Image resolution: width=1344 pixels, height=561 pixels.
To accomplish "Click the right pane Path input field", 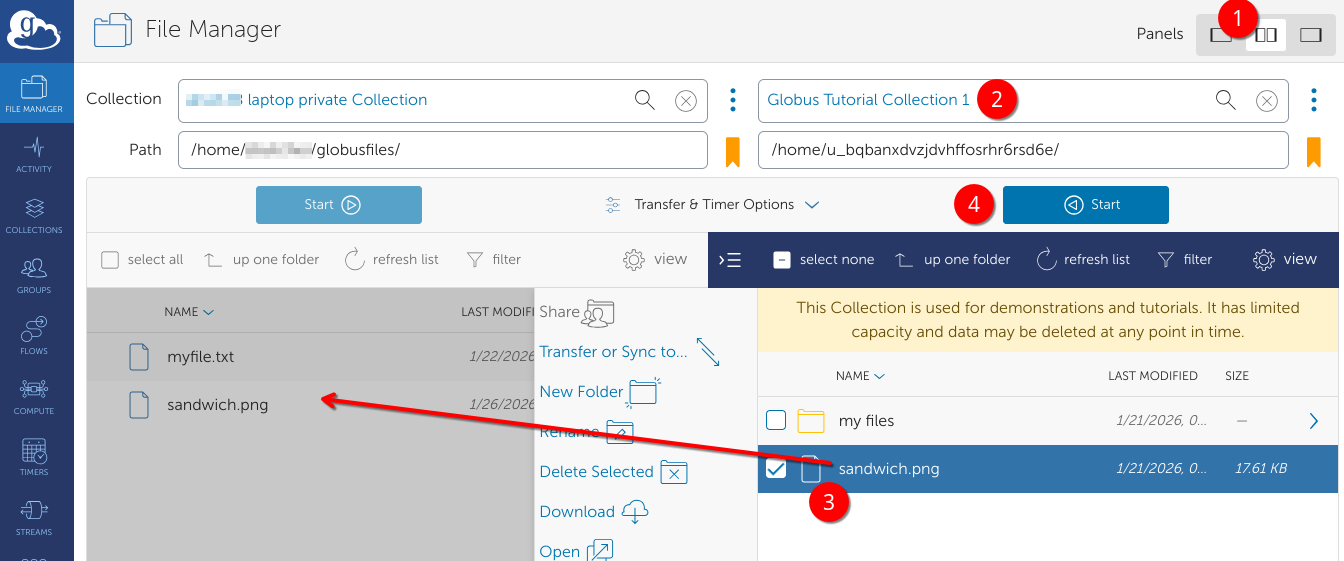I will point(1023,150).
